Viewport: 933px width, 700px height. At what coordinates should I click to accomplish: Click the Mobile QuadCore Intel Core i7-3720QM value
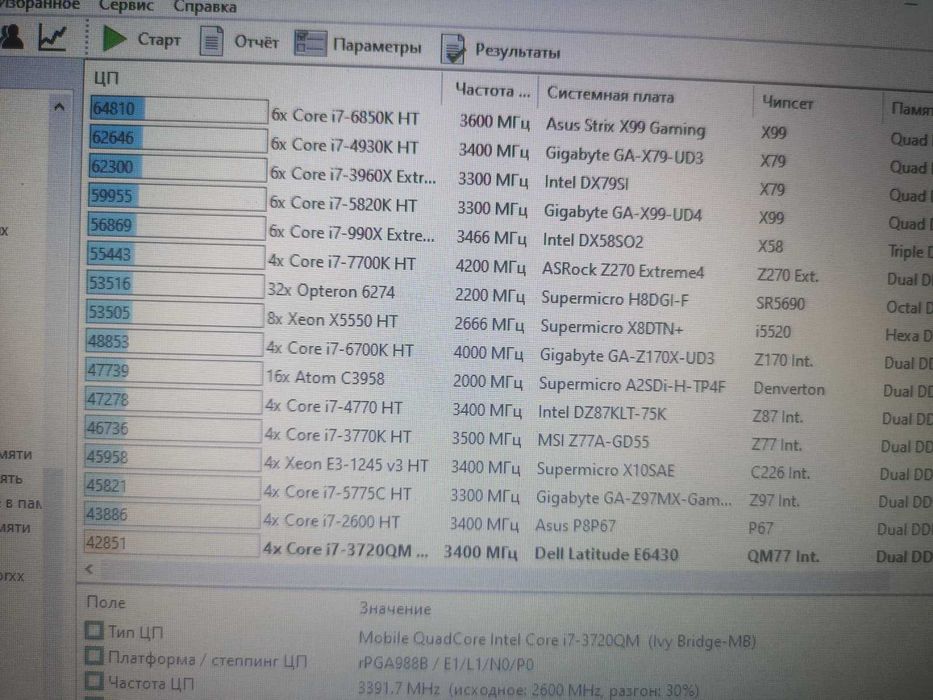tap(558, 640)
